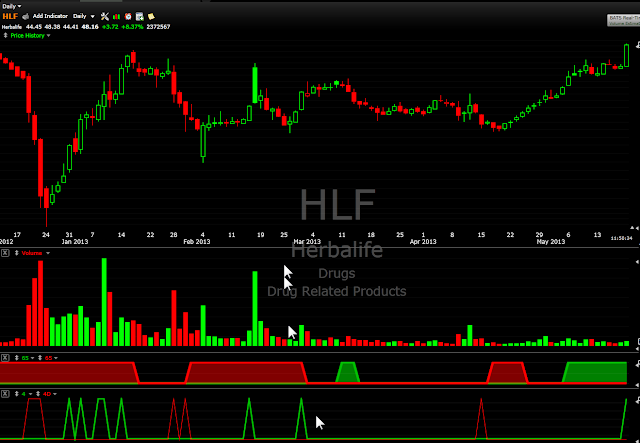Click the May 2013 date axis label
The image size is (640, 443).
551,242
